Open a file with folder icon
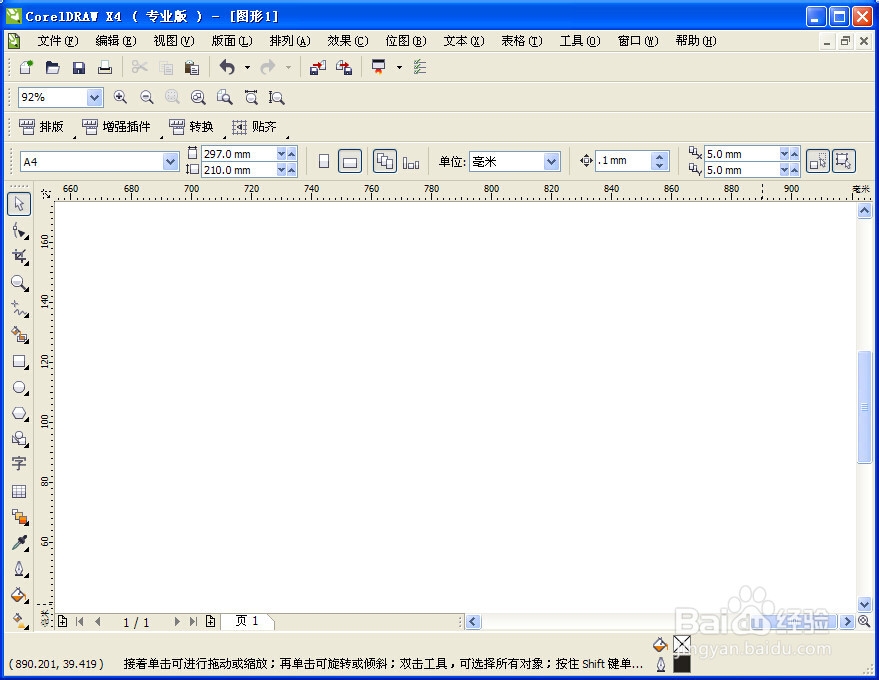 (x=53, y=68)
